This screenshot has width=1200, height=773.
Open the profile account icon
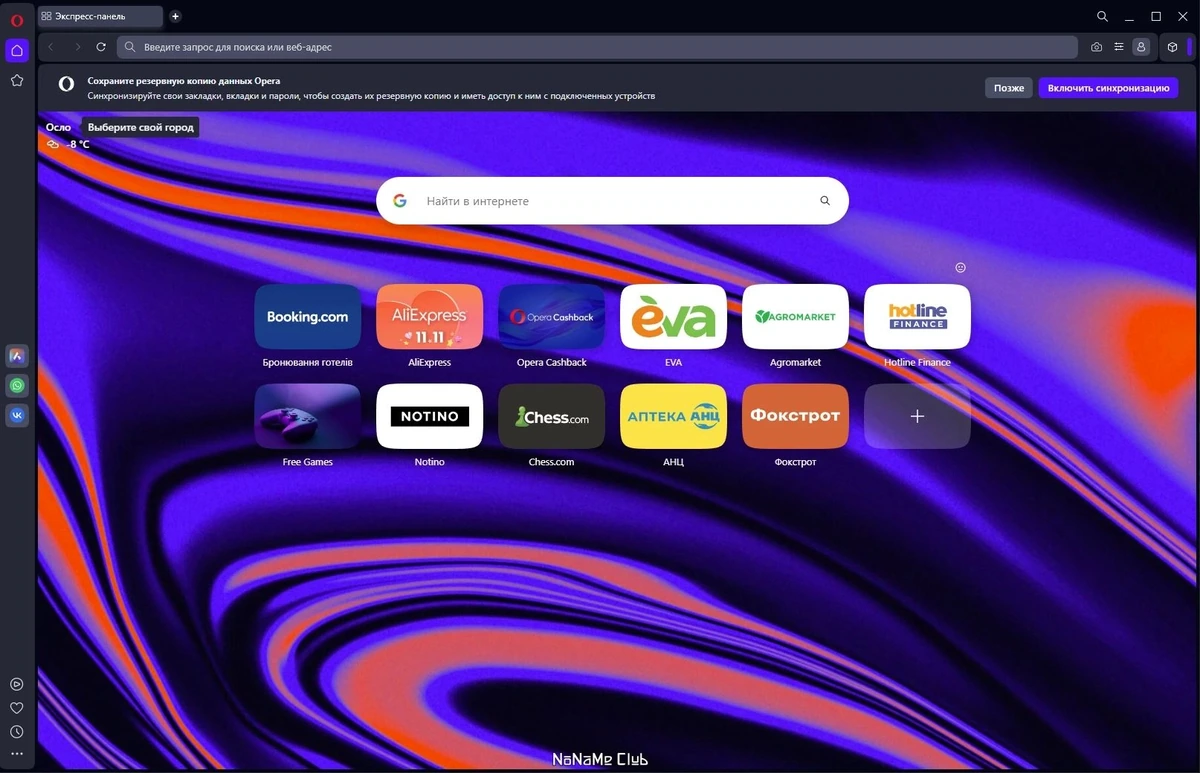click(1142, 47)
